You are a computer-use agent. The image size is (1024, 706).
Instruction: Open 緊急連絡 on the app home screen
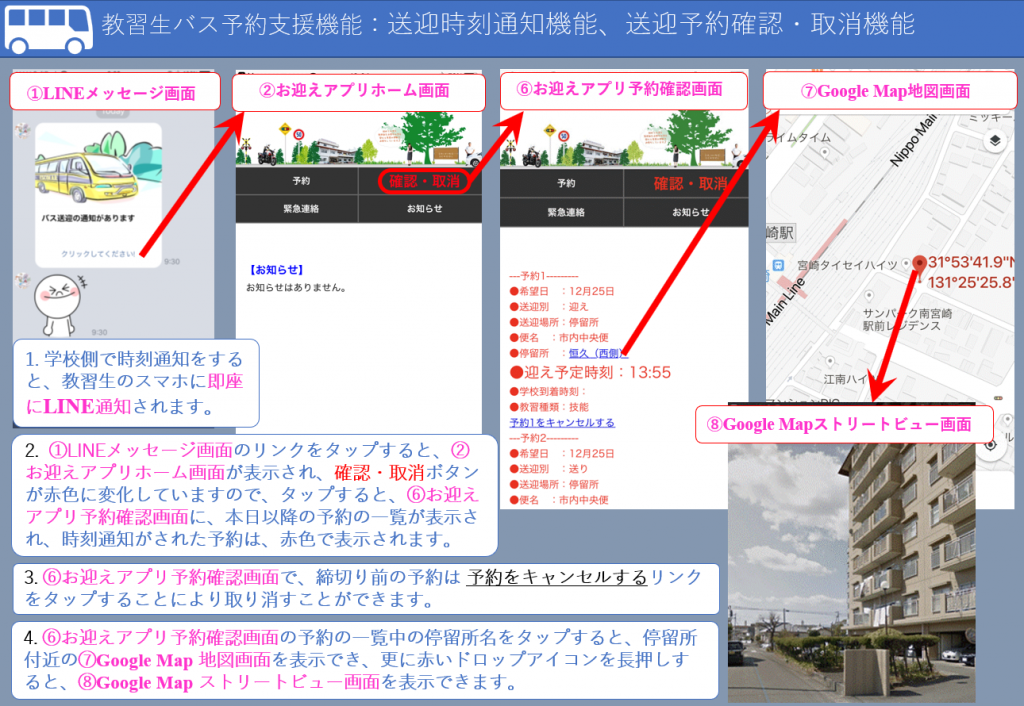297,210
